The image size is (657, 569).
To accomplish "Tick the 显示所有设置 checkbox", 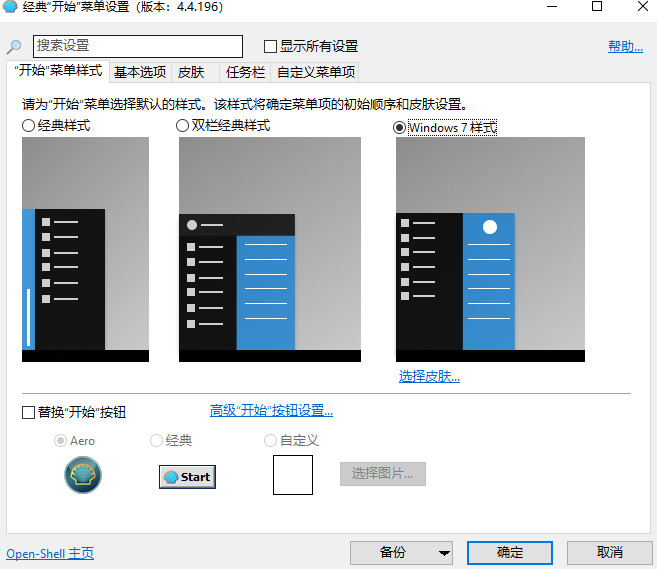I will [x=270, y=47].
